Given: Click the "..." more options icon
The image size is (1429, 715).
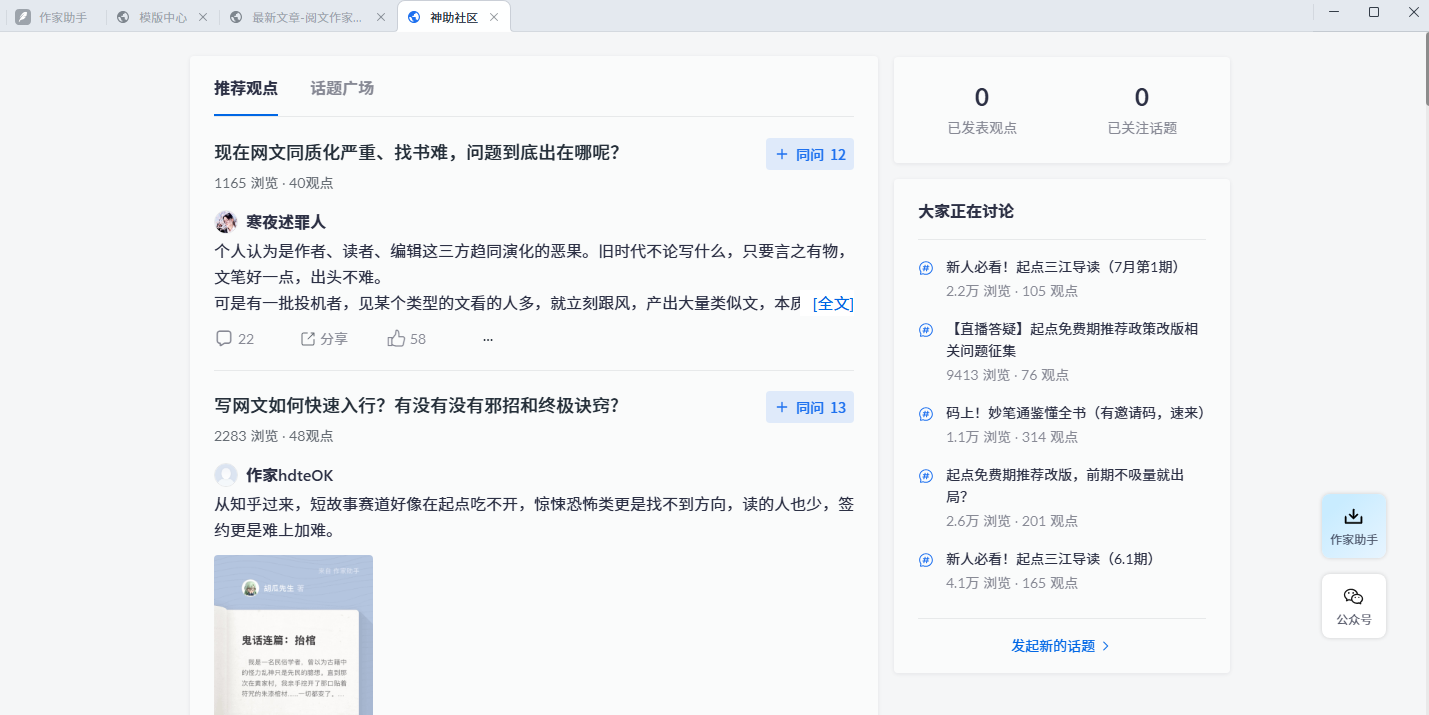Looking at the screenshot, I should [487, 340].
